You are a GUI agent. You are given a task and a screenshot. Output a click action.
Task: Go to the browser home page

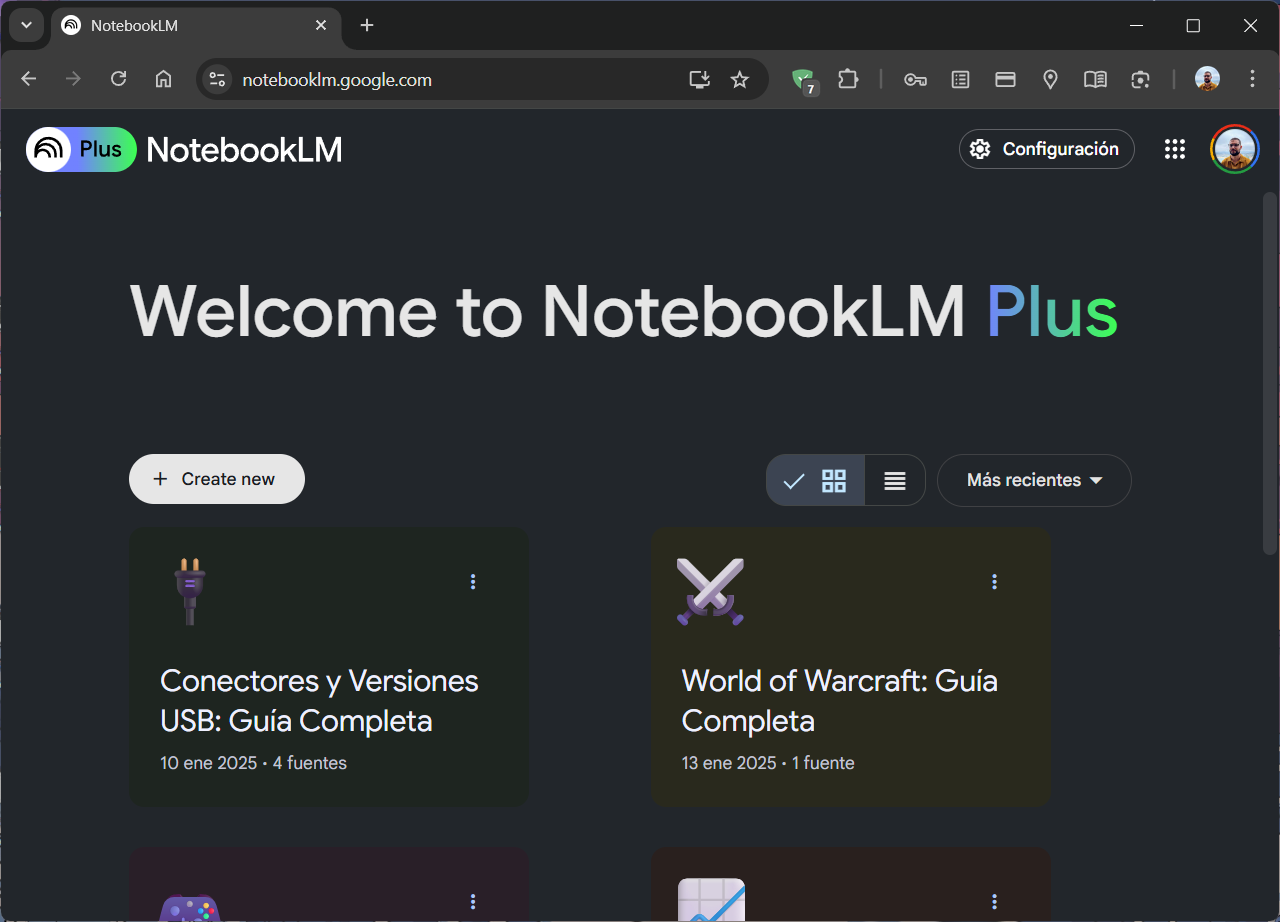(163, 79)
